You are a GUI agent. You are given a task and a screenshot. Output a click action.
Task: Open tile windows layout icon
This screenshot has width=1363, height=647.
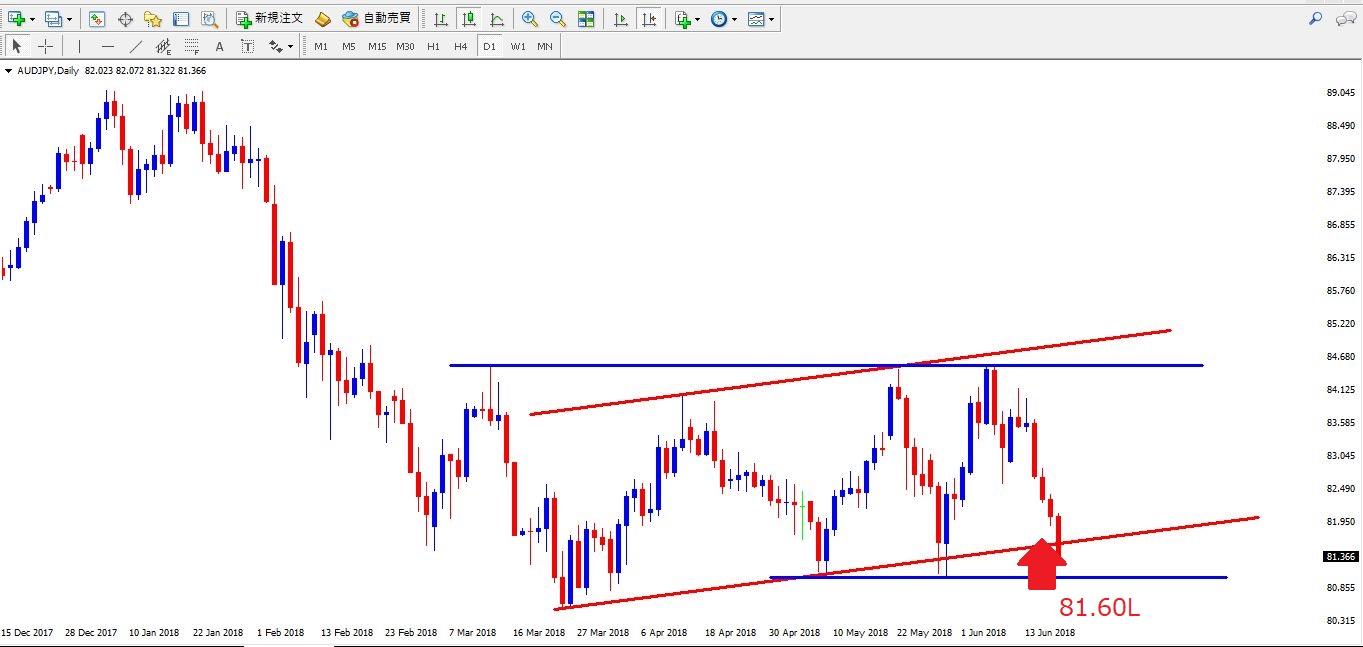point(586,19)
